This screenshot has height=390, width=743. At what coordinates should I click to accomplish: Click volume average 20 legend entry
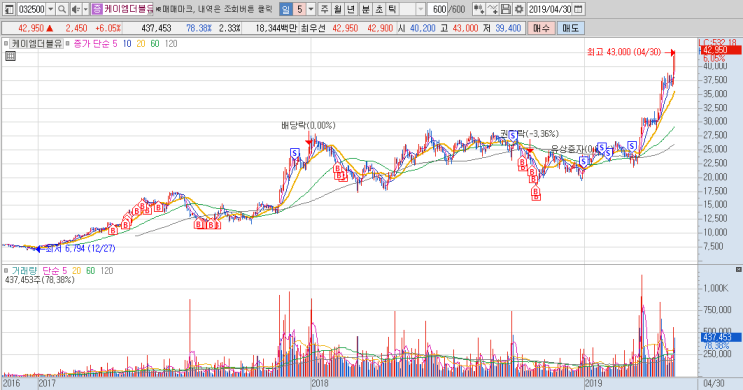pos(76,271)
